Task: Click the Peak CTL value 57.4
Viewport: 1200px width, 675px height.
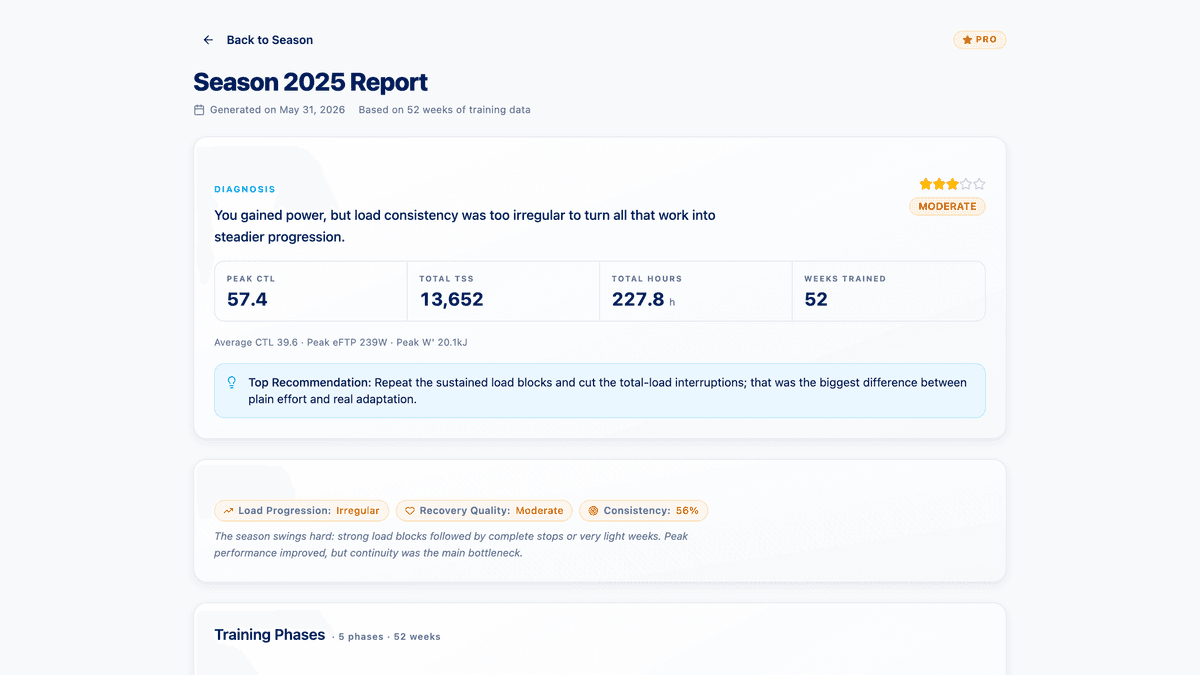Action: pyautogui.click(x=247, y=299)
